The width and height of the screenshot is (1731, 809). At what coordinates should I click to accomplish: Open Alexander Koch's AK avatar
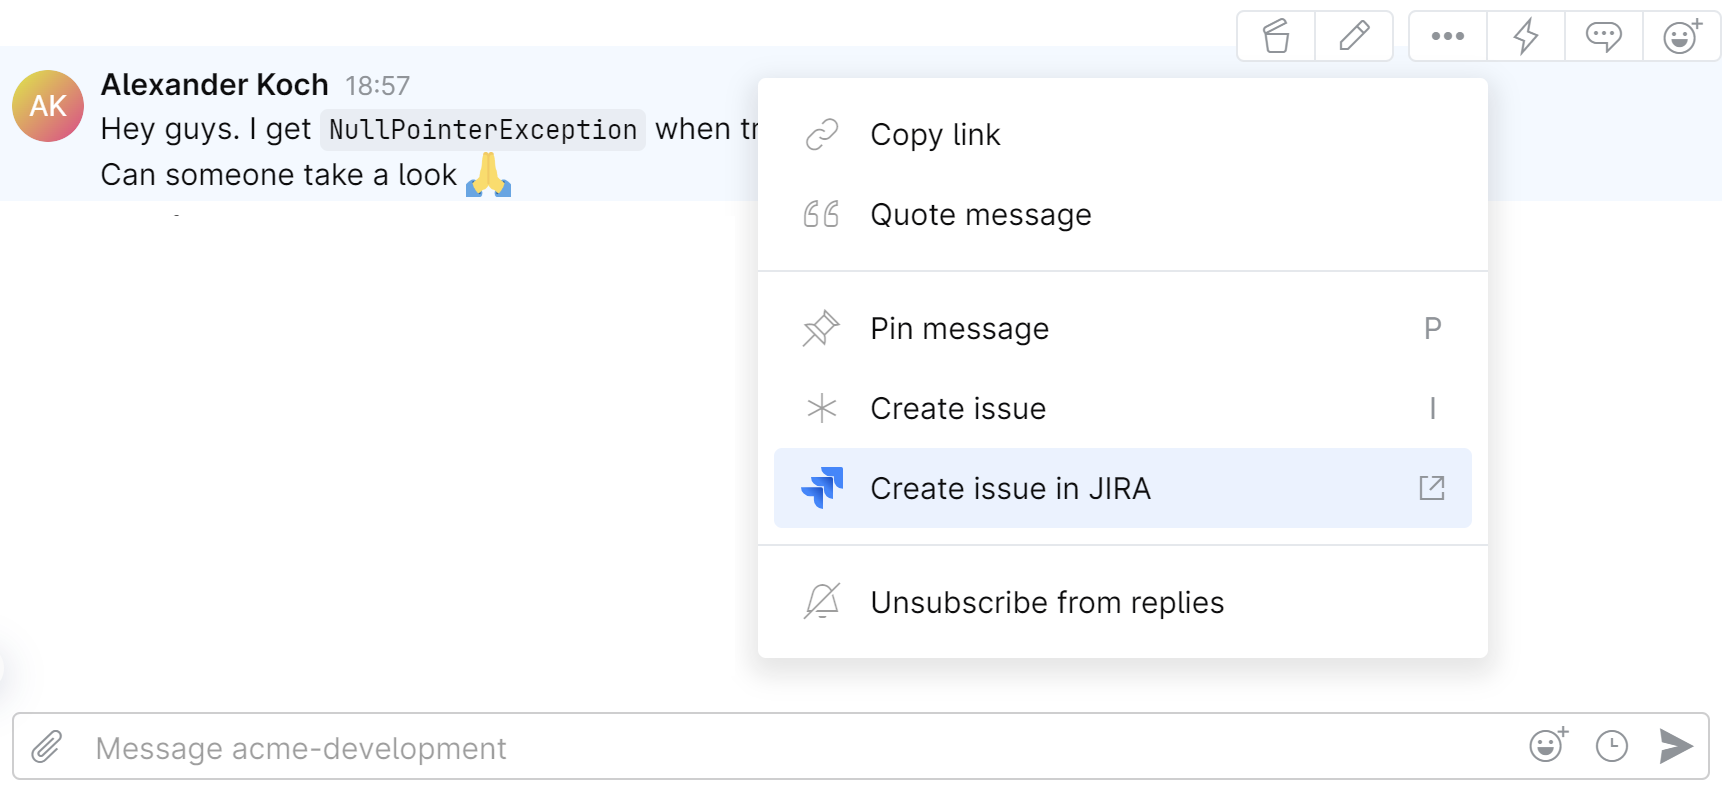[x=48, y=106]
